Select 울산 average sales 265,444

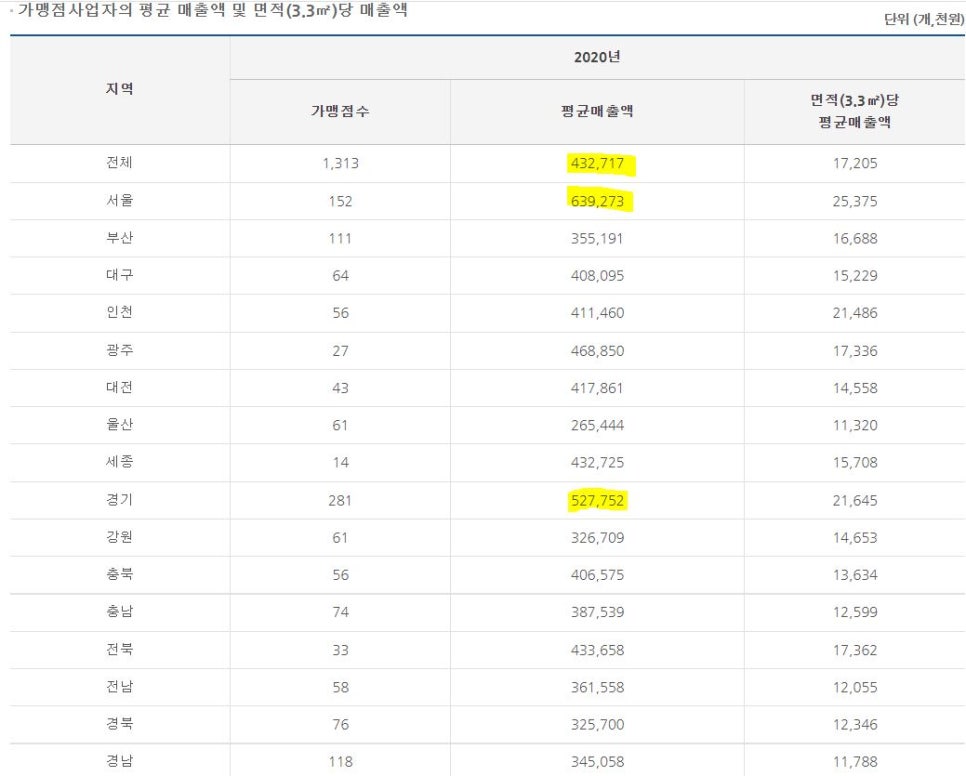[597, 426]
